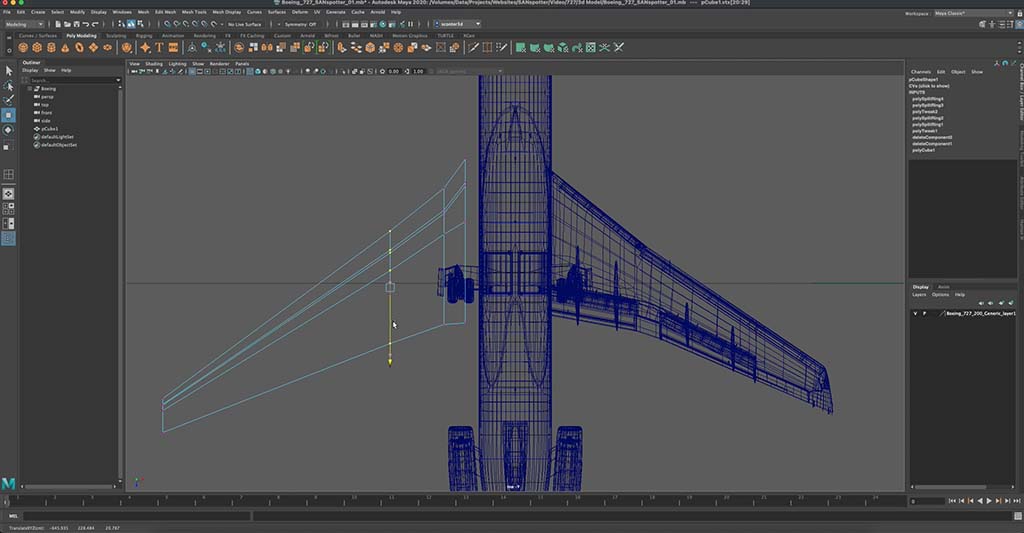The height and width of the screenshot is (533, 1024).
Task: Click the Maya logo icon at bottom-left
Action: pyautogui.click(x=9, y=483)
